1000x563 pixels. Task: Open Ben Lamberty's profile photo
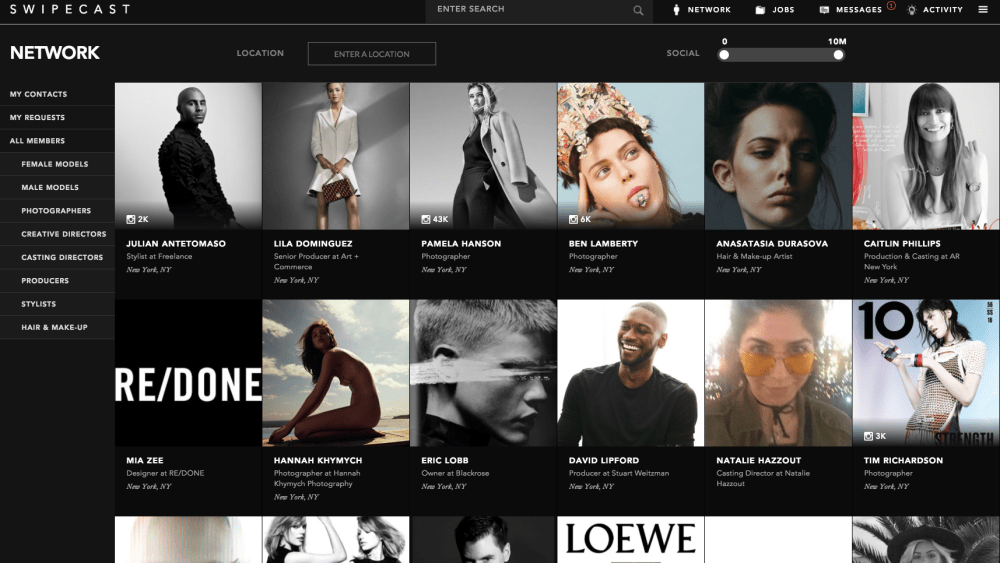tap(631, 156)
